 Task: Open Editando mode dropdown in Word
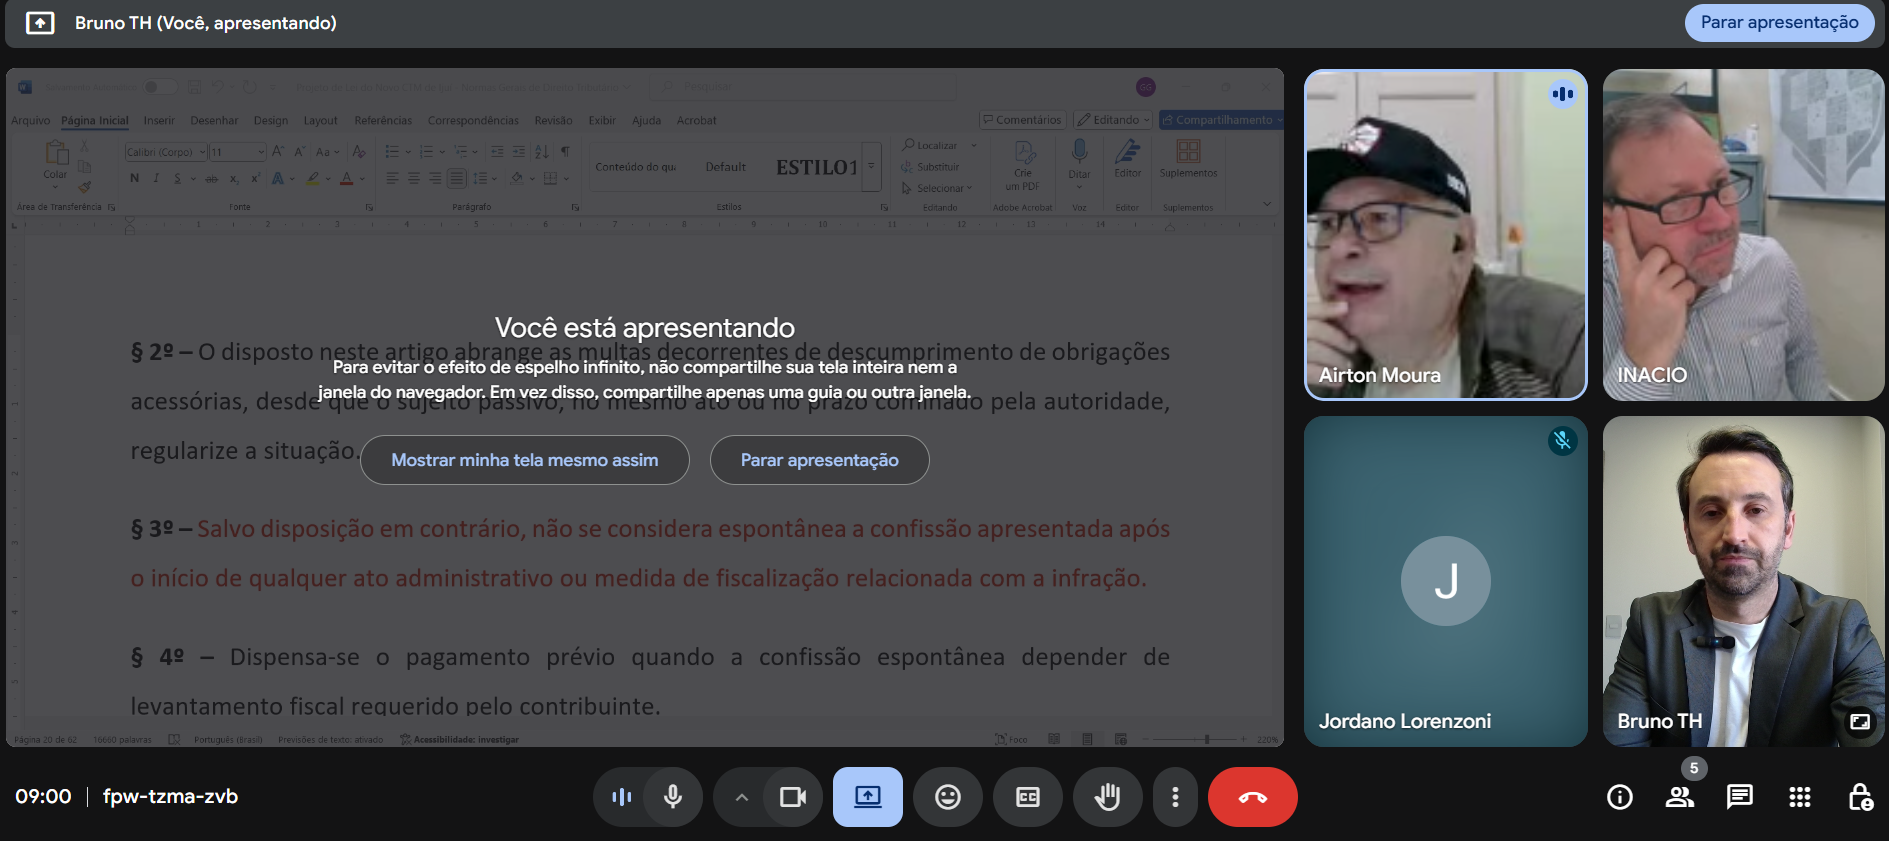tap(1113, 120)
